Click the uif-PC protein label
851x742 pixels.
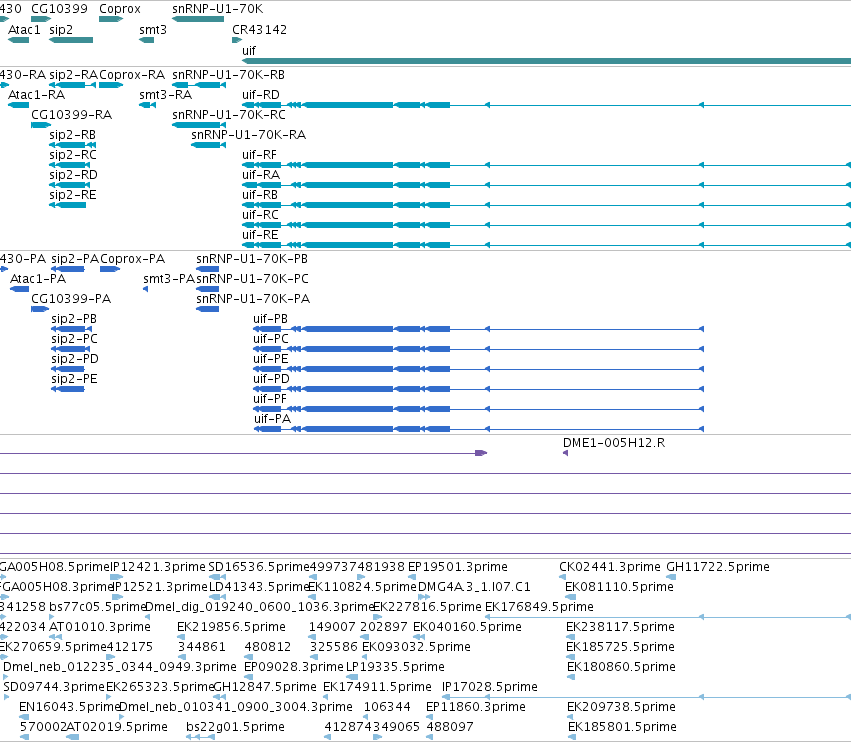(271, 339)
